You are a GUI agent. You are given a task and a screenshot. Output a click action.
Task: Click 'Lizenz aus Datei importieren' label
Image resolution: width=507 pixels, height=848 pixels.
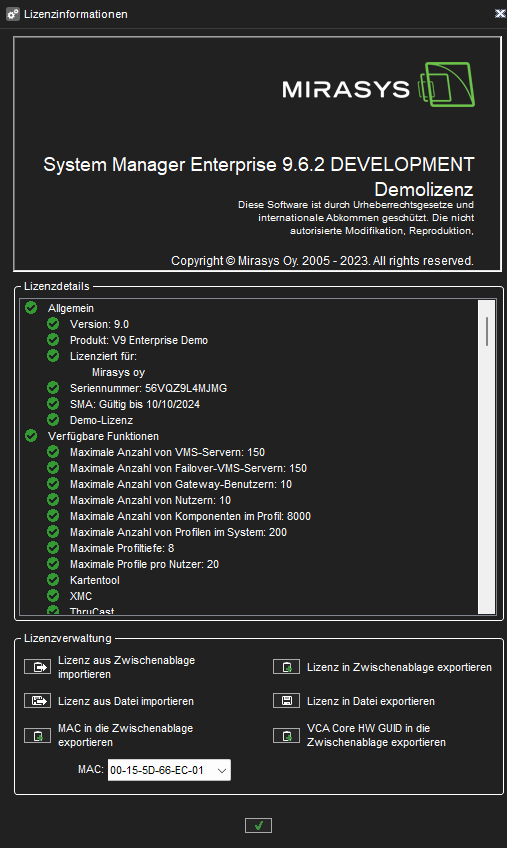click(x=126, y=701)
